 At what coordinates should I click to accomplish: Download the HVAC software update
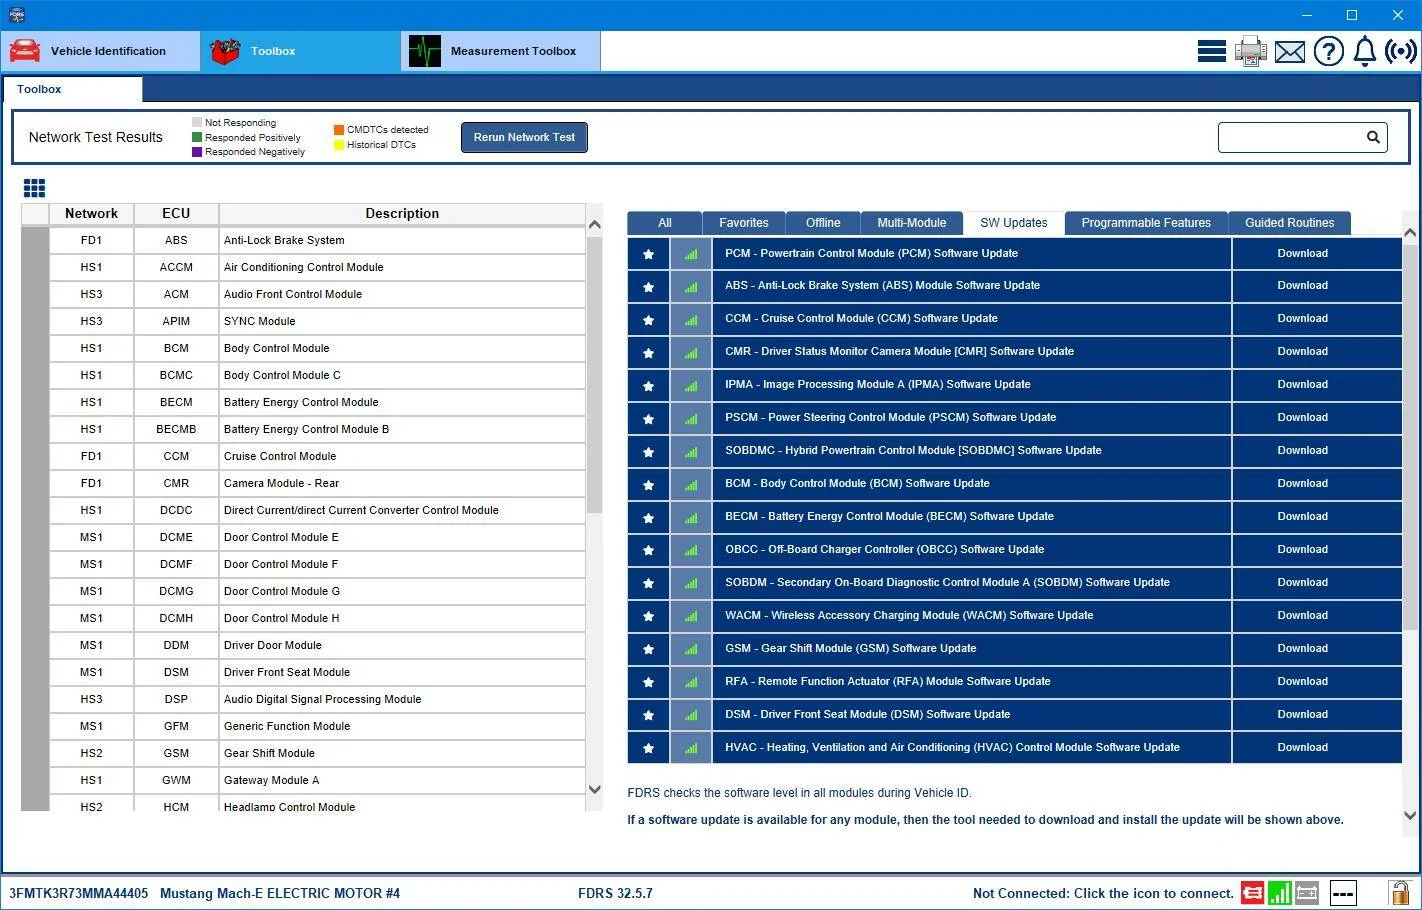click(x=1302, y=748)
